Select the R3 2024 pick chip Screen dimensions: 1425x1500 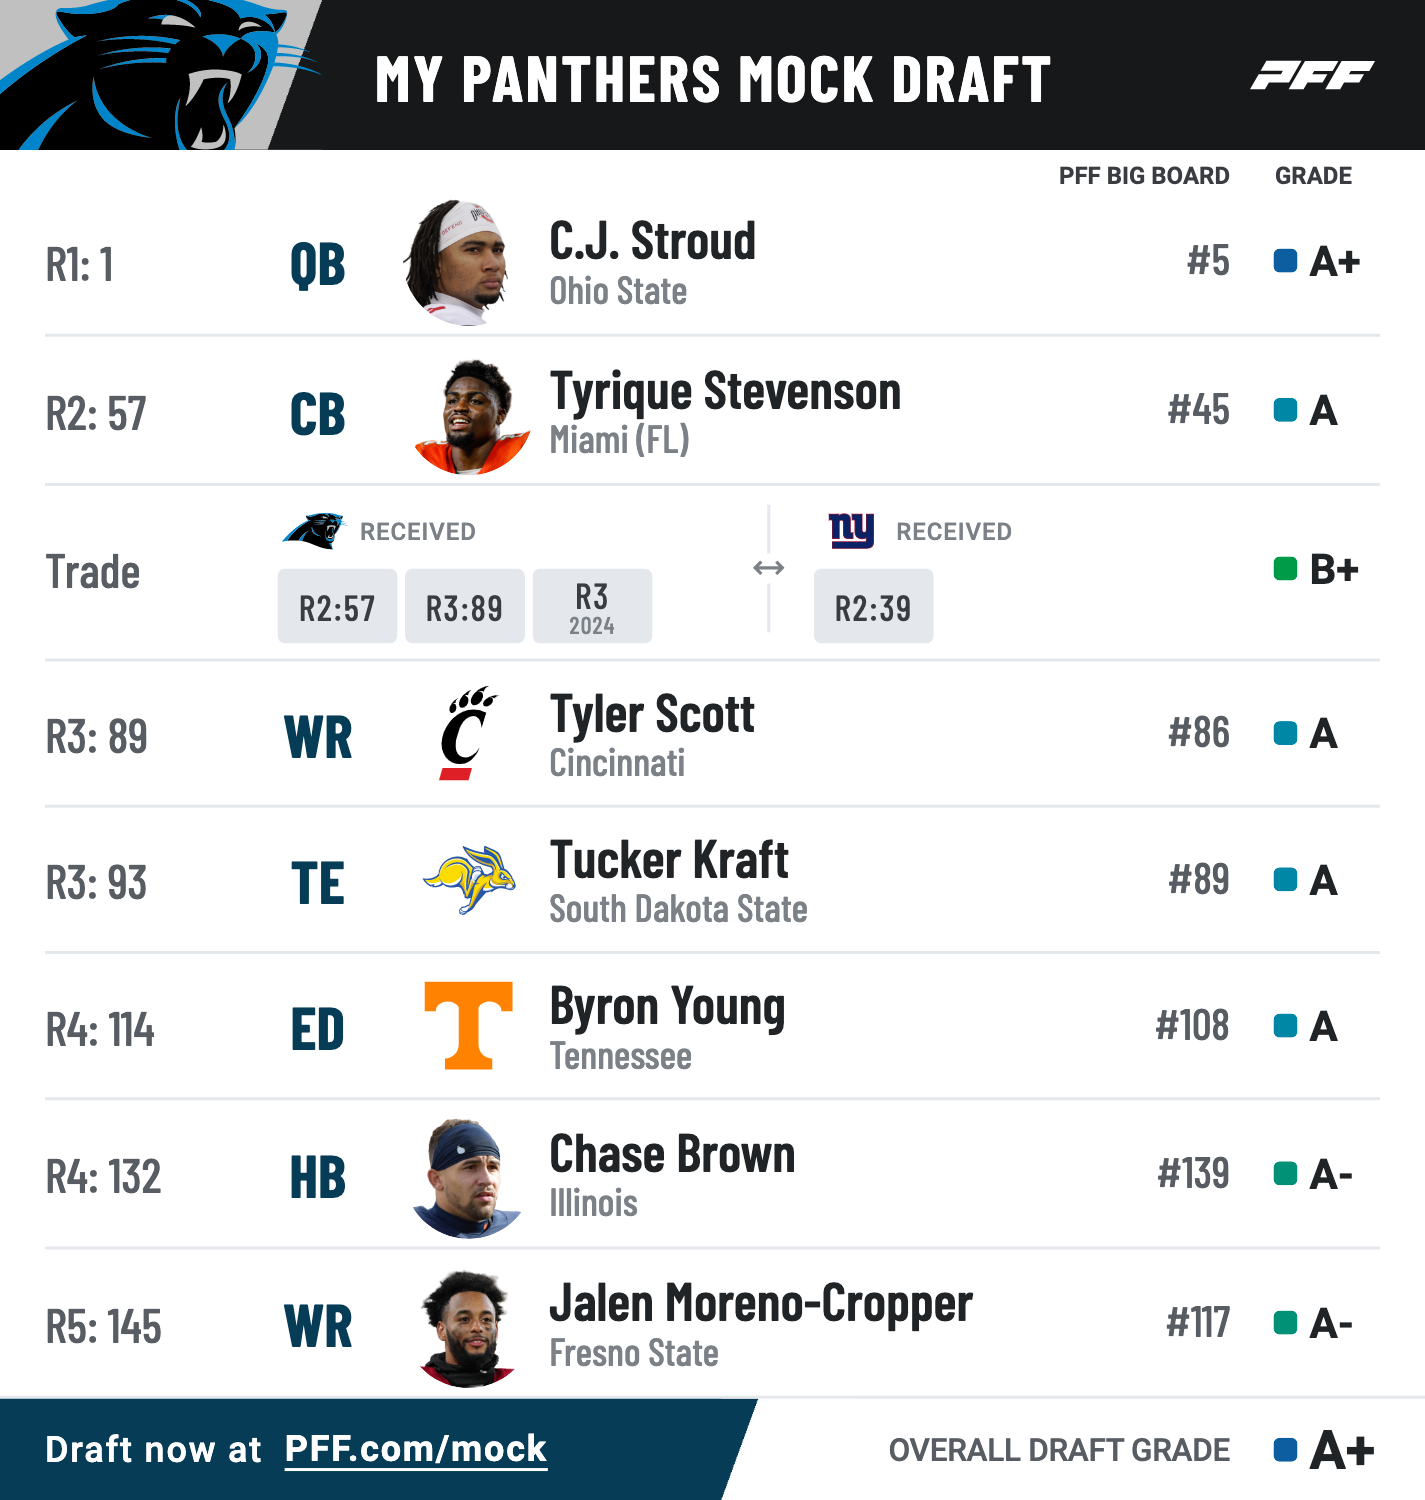592,606
